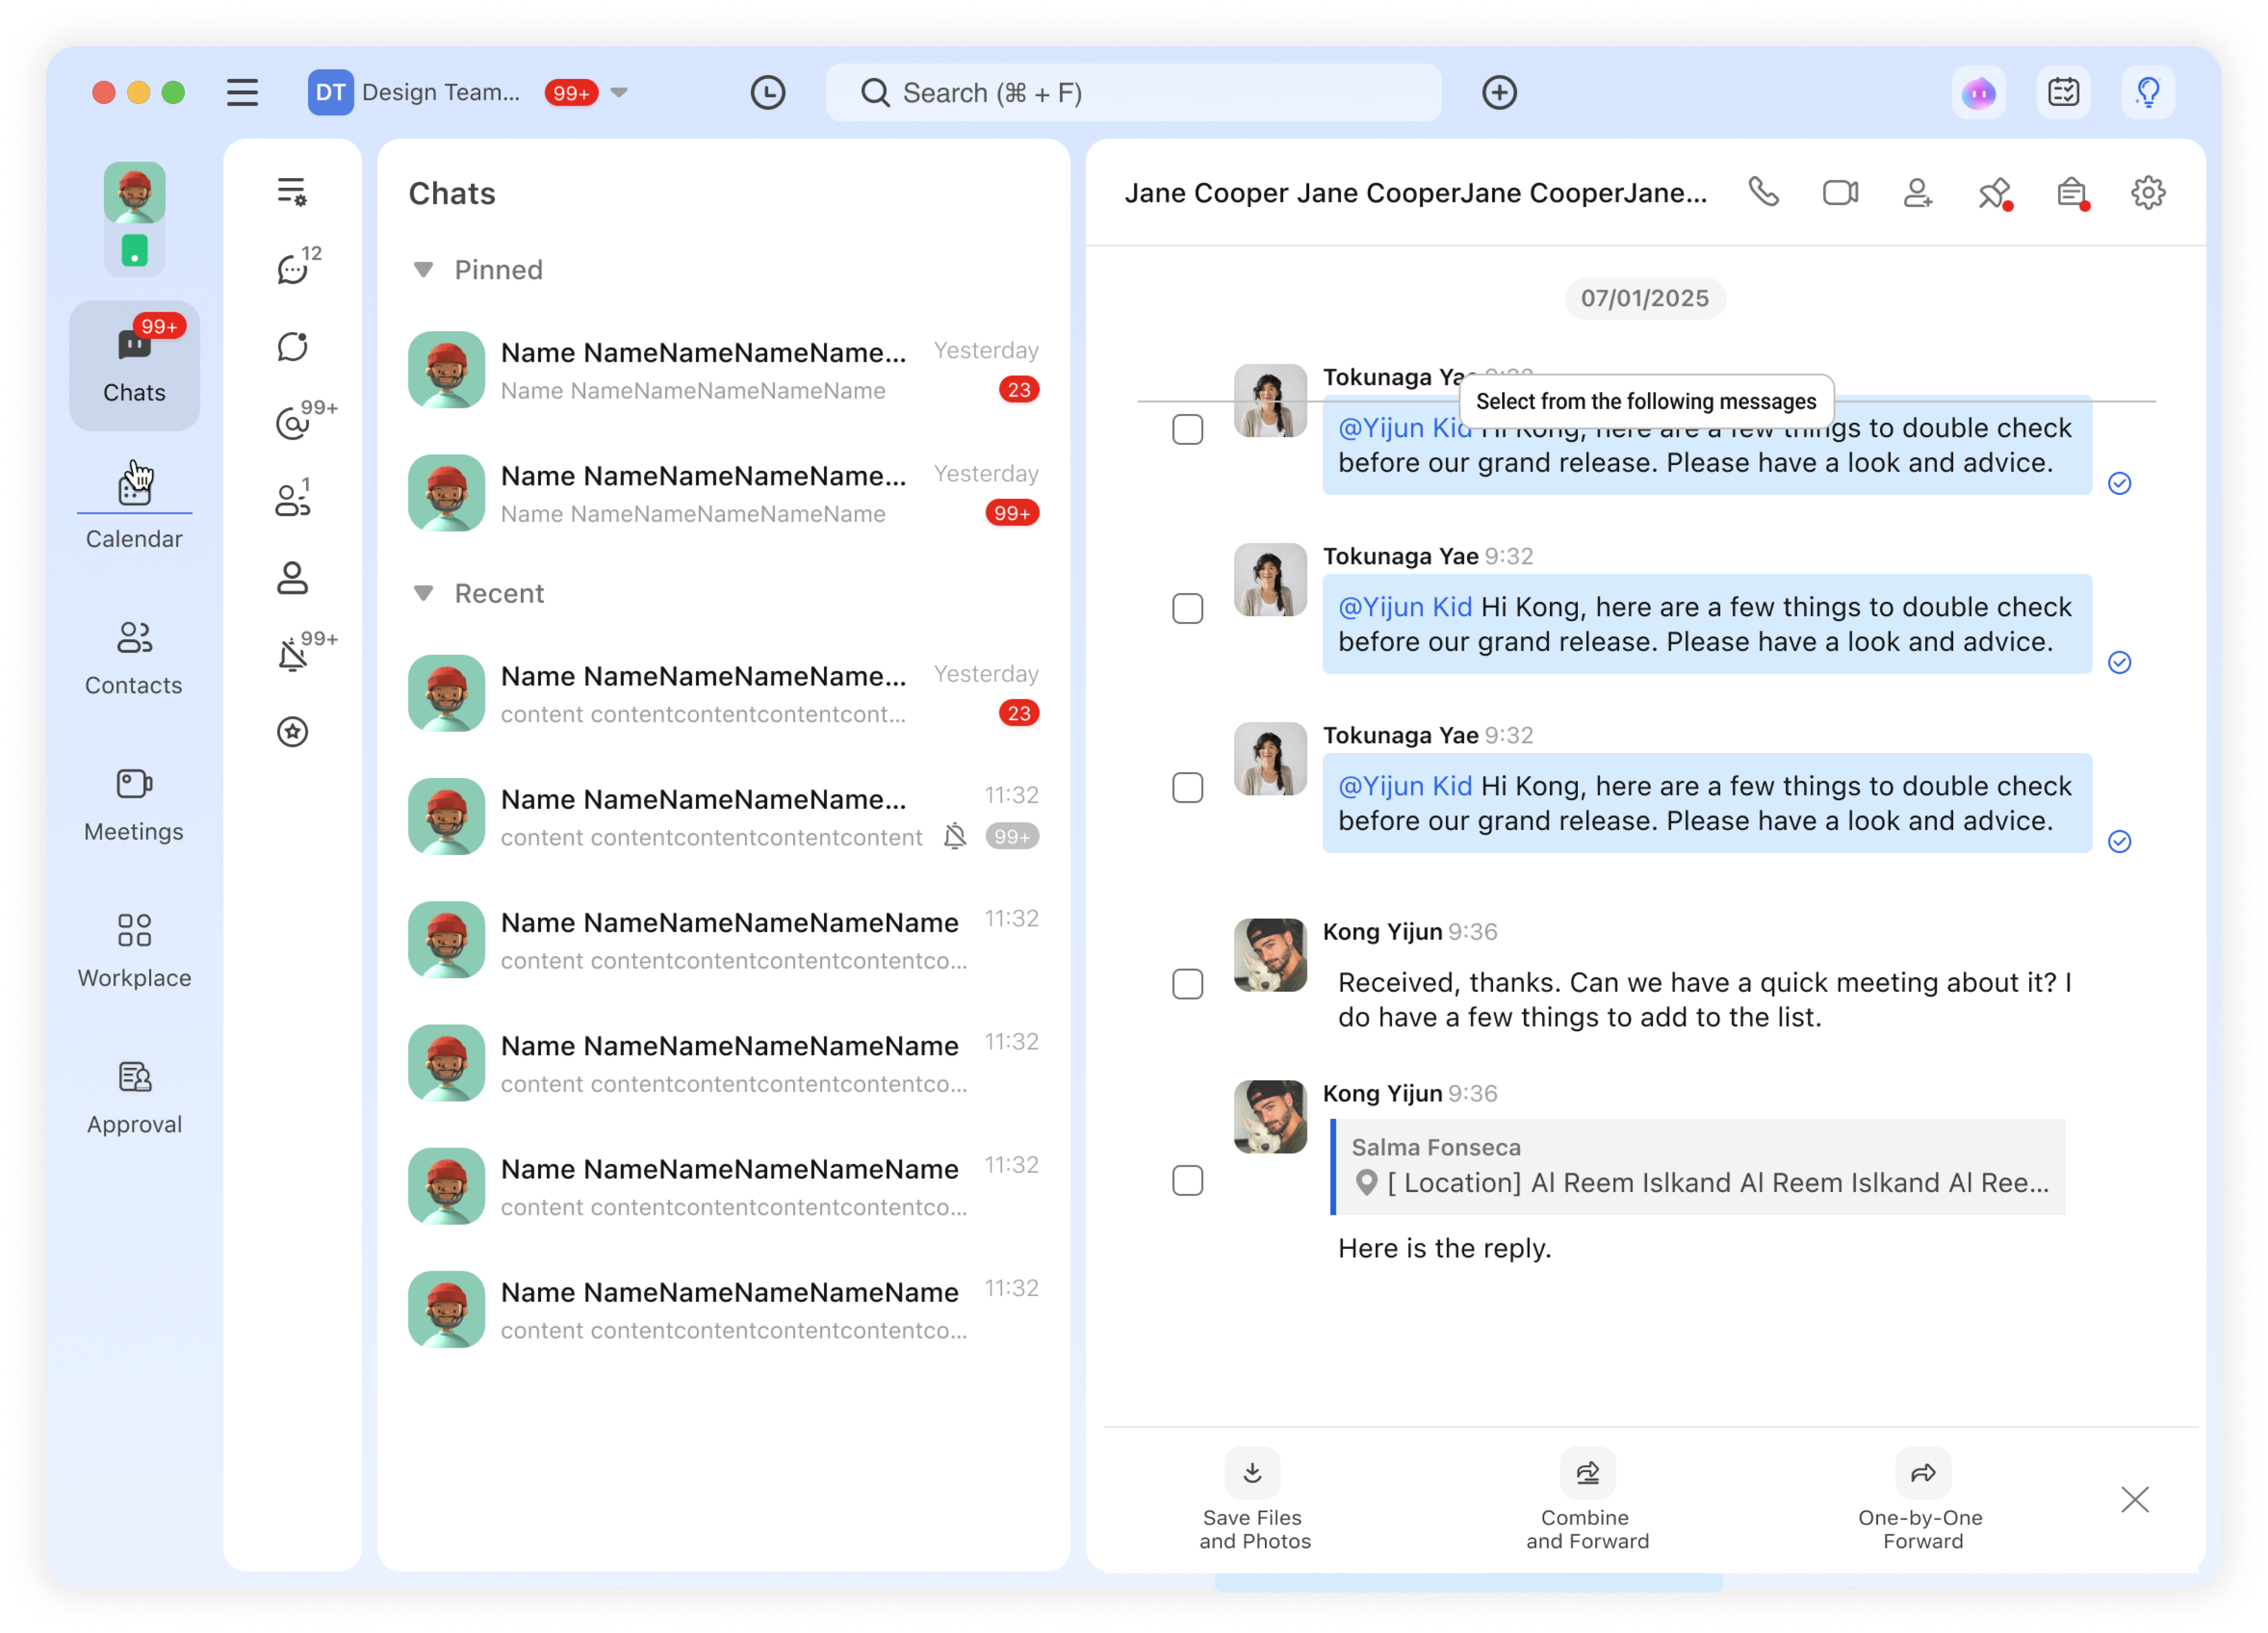Screen dimensions: 2268x1633
Task: Check the Kong Yijun 'Received, thanks' message
Action: click(x=1187, y=984)
